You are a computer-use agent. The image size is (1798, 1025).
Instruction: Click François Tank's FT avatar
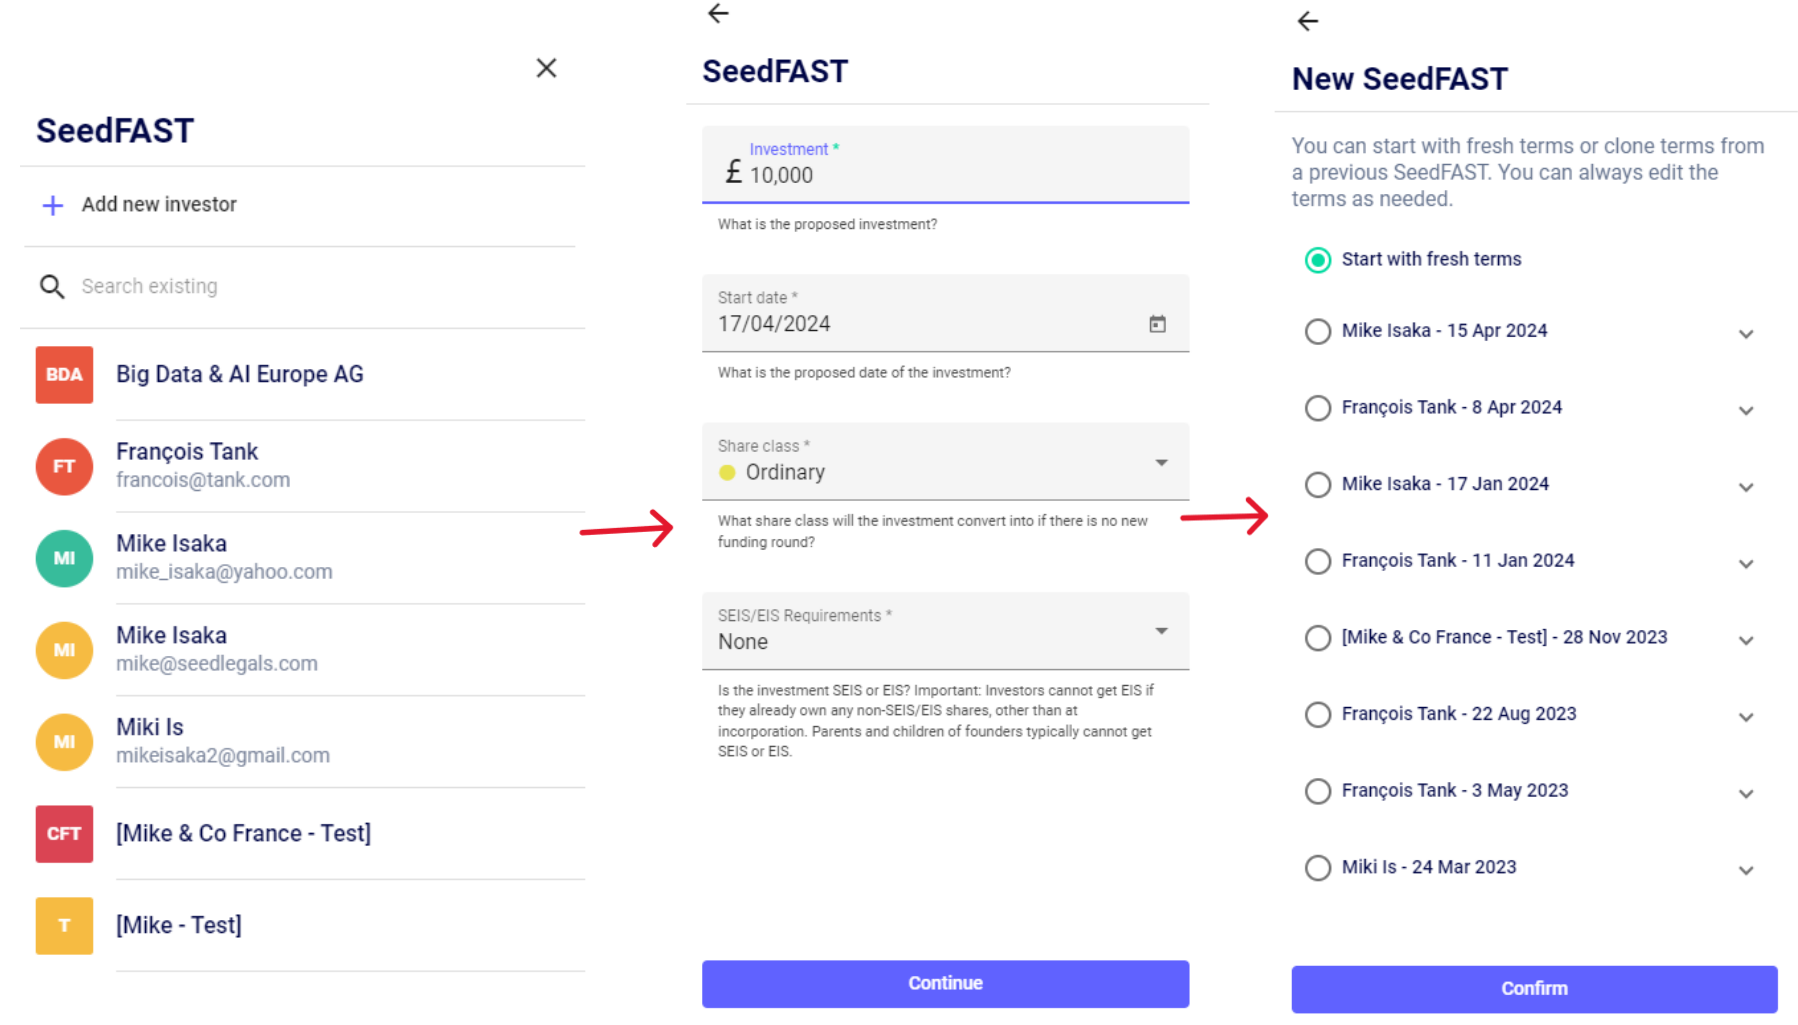[64, 467]
